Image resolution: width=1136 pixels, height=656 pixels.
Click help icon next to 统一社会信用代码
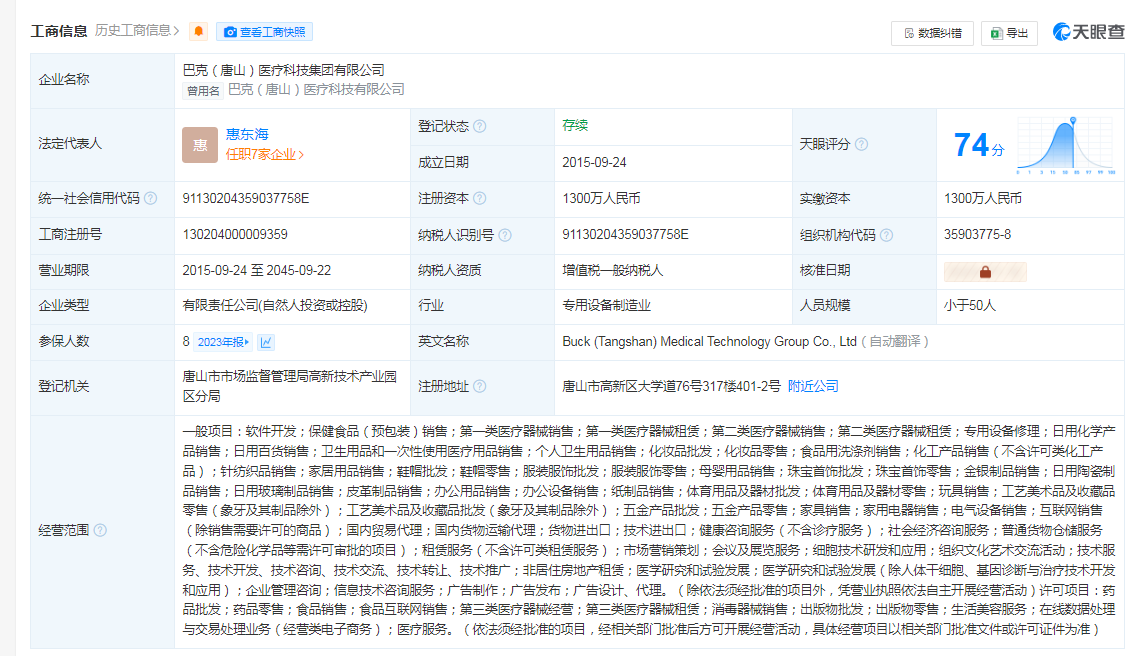point(151,199)
